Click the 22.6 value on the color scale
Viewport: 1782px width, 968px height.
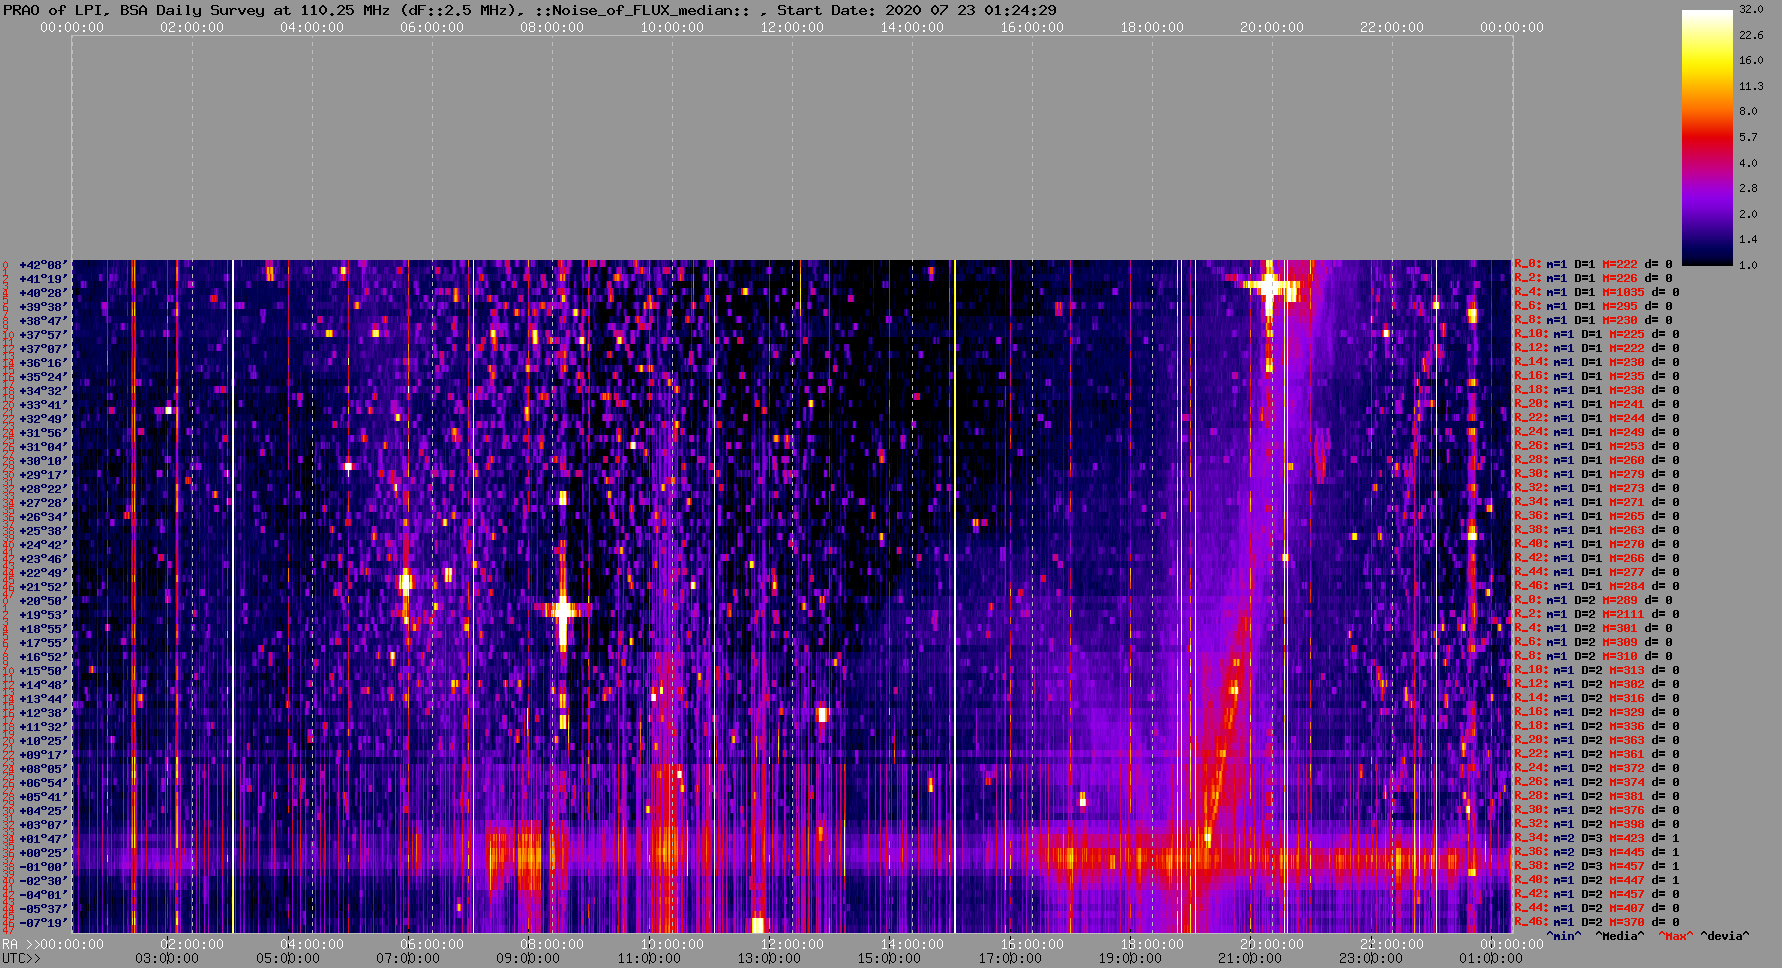click(1751, 35)
